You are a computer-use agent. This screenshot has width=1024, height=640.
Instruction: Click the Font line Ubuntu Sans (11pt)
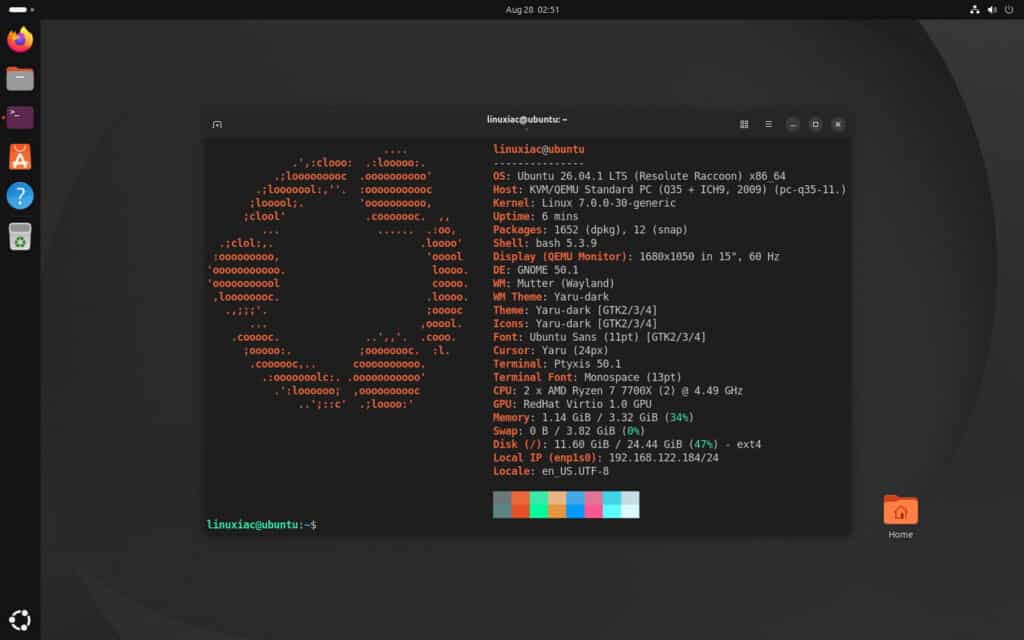(x=600, y=337)
